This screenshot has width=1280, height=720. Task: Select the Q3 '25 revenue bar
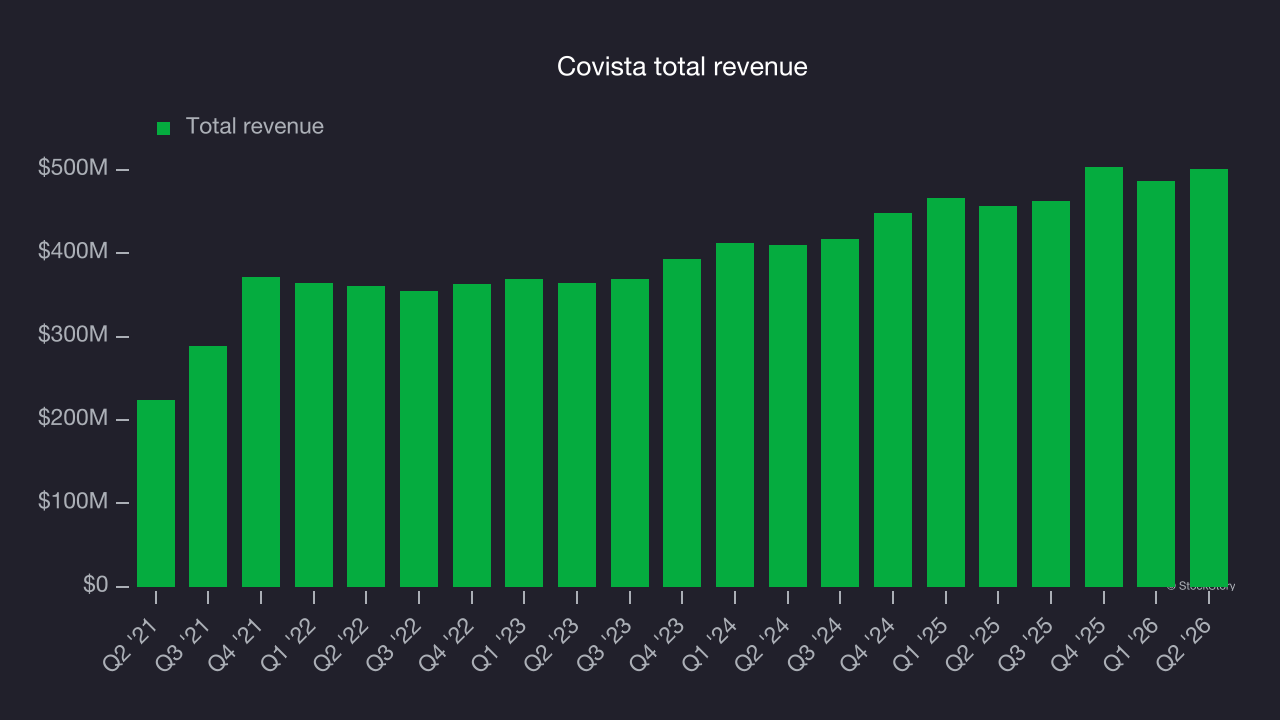pyautogui.click(x=1051, y=394)
